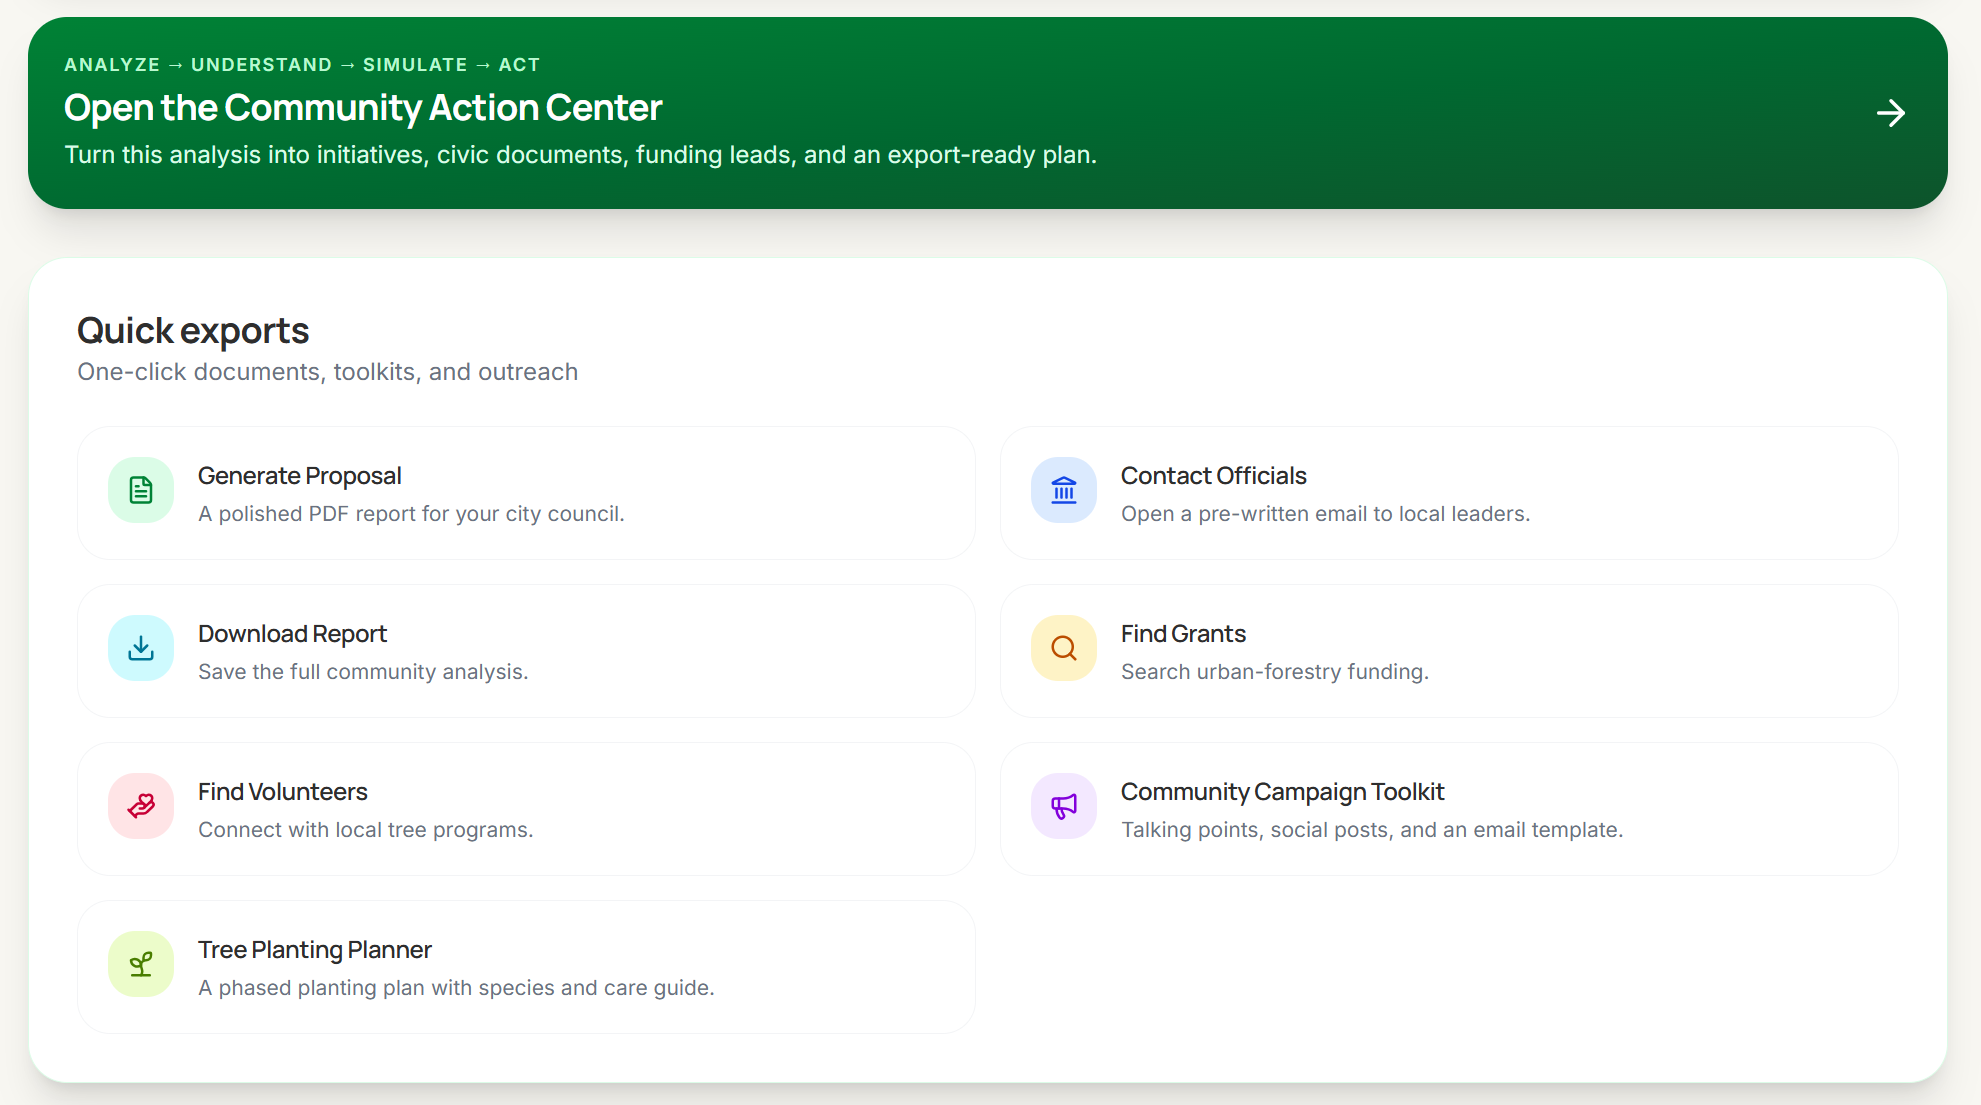Click 'Open a pre-written email to local leaders.'

[x=1326, y=514]
